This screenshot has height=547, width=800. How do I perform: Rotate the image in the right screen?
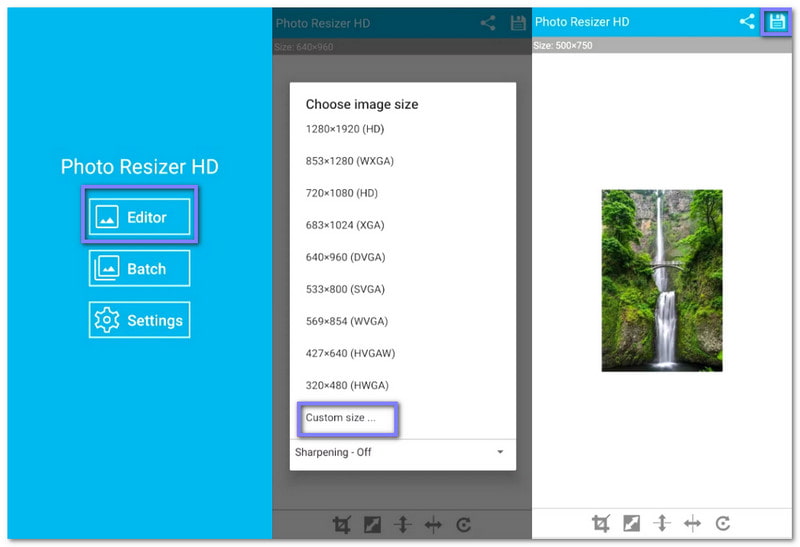[x=722, y=524]
